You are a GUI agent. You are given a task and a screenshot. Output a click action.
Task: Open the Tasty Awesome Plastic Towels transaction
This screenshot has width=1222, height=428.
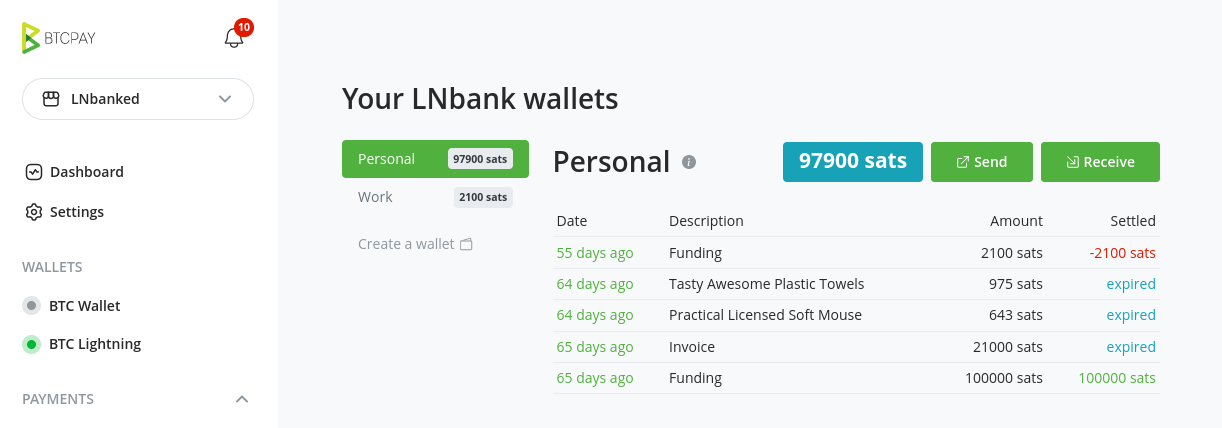coord(856,284)
